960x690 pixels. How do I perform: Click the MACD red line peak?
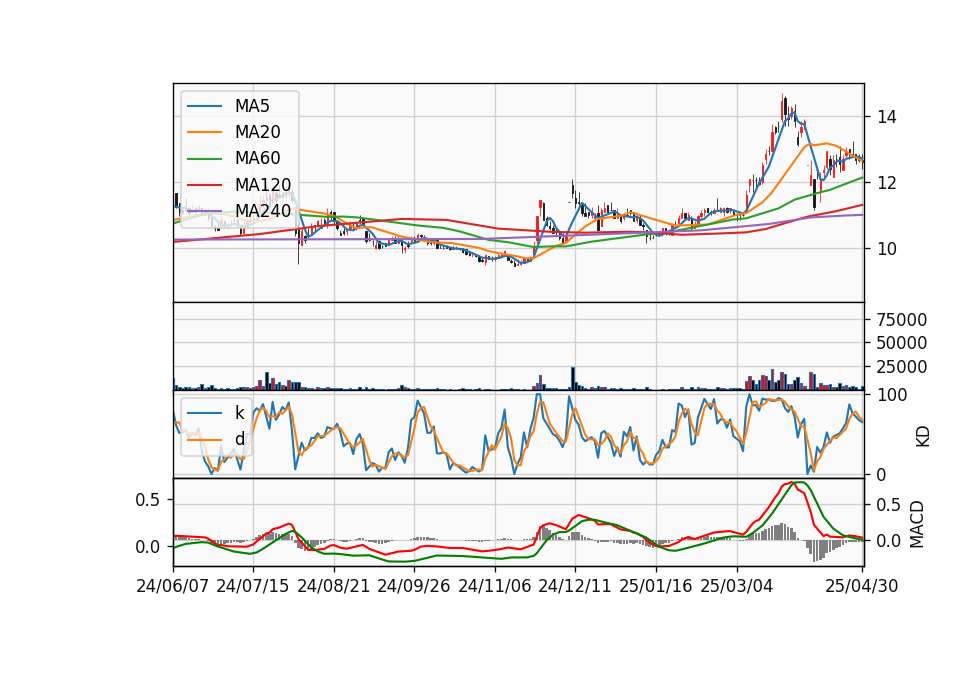coord(790,482)
